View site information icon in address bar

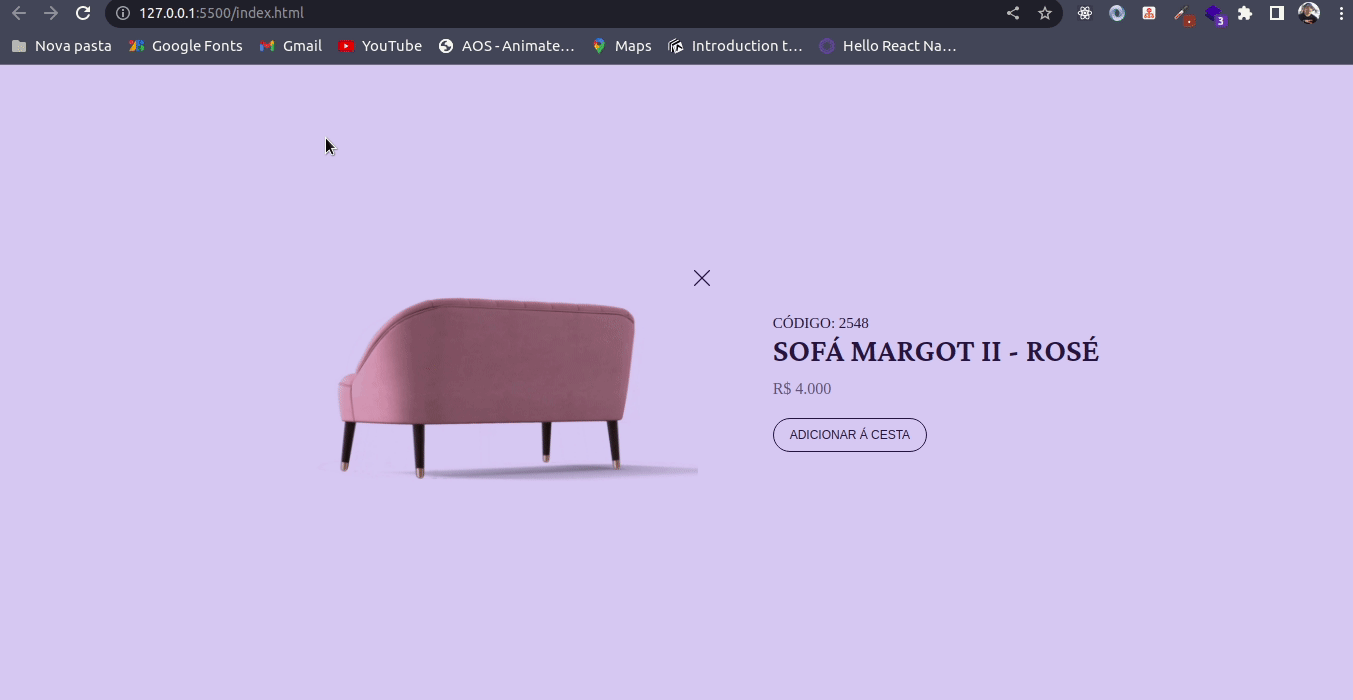pos(123,13)
